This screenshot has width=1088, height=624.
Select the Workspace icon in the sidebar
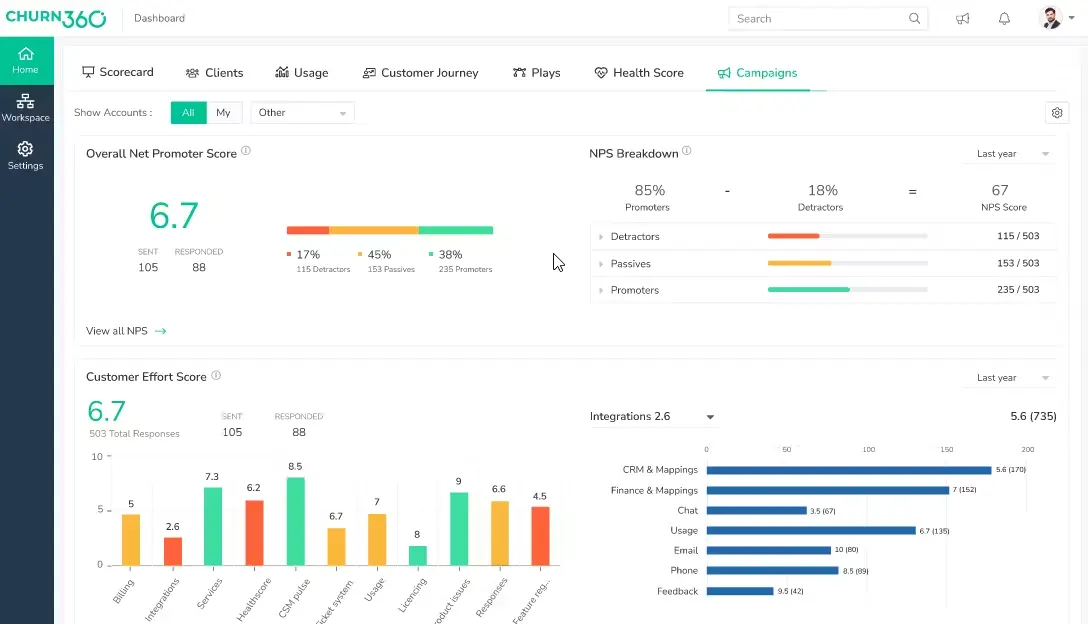tap(26, 105)
